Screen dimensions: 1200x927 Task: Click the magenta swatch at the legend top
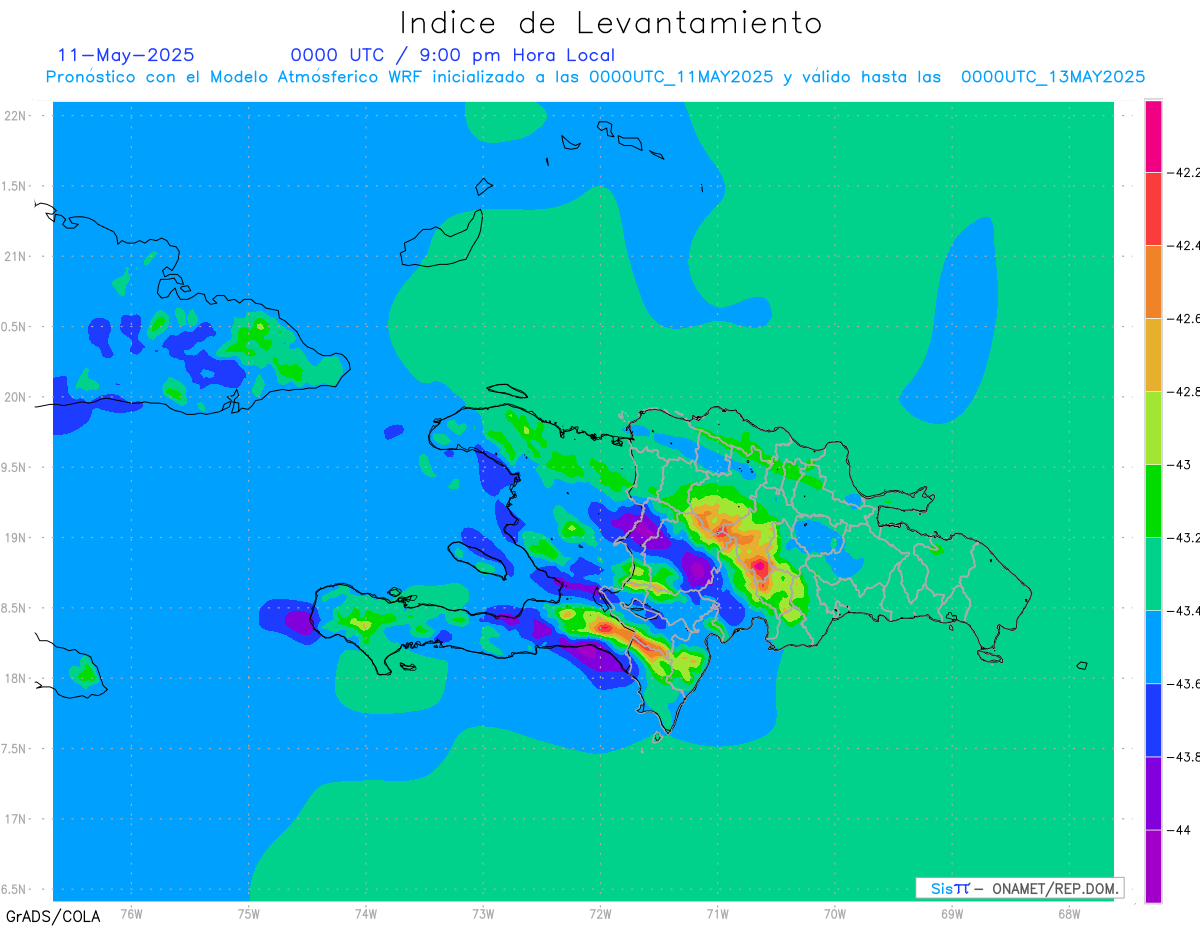(x=1153, y=136)
